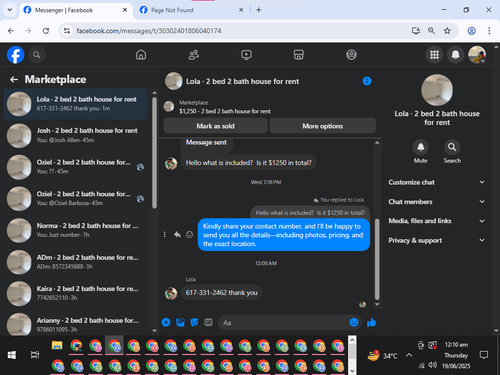Expand Privacy & support section
The width and height of the screenshot is (500, 375).
click(x=437, y=240)
